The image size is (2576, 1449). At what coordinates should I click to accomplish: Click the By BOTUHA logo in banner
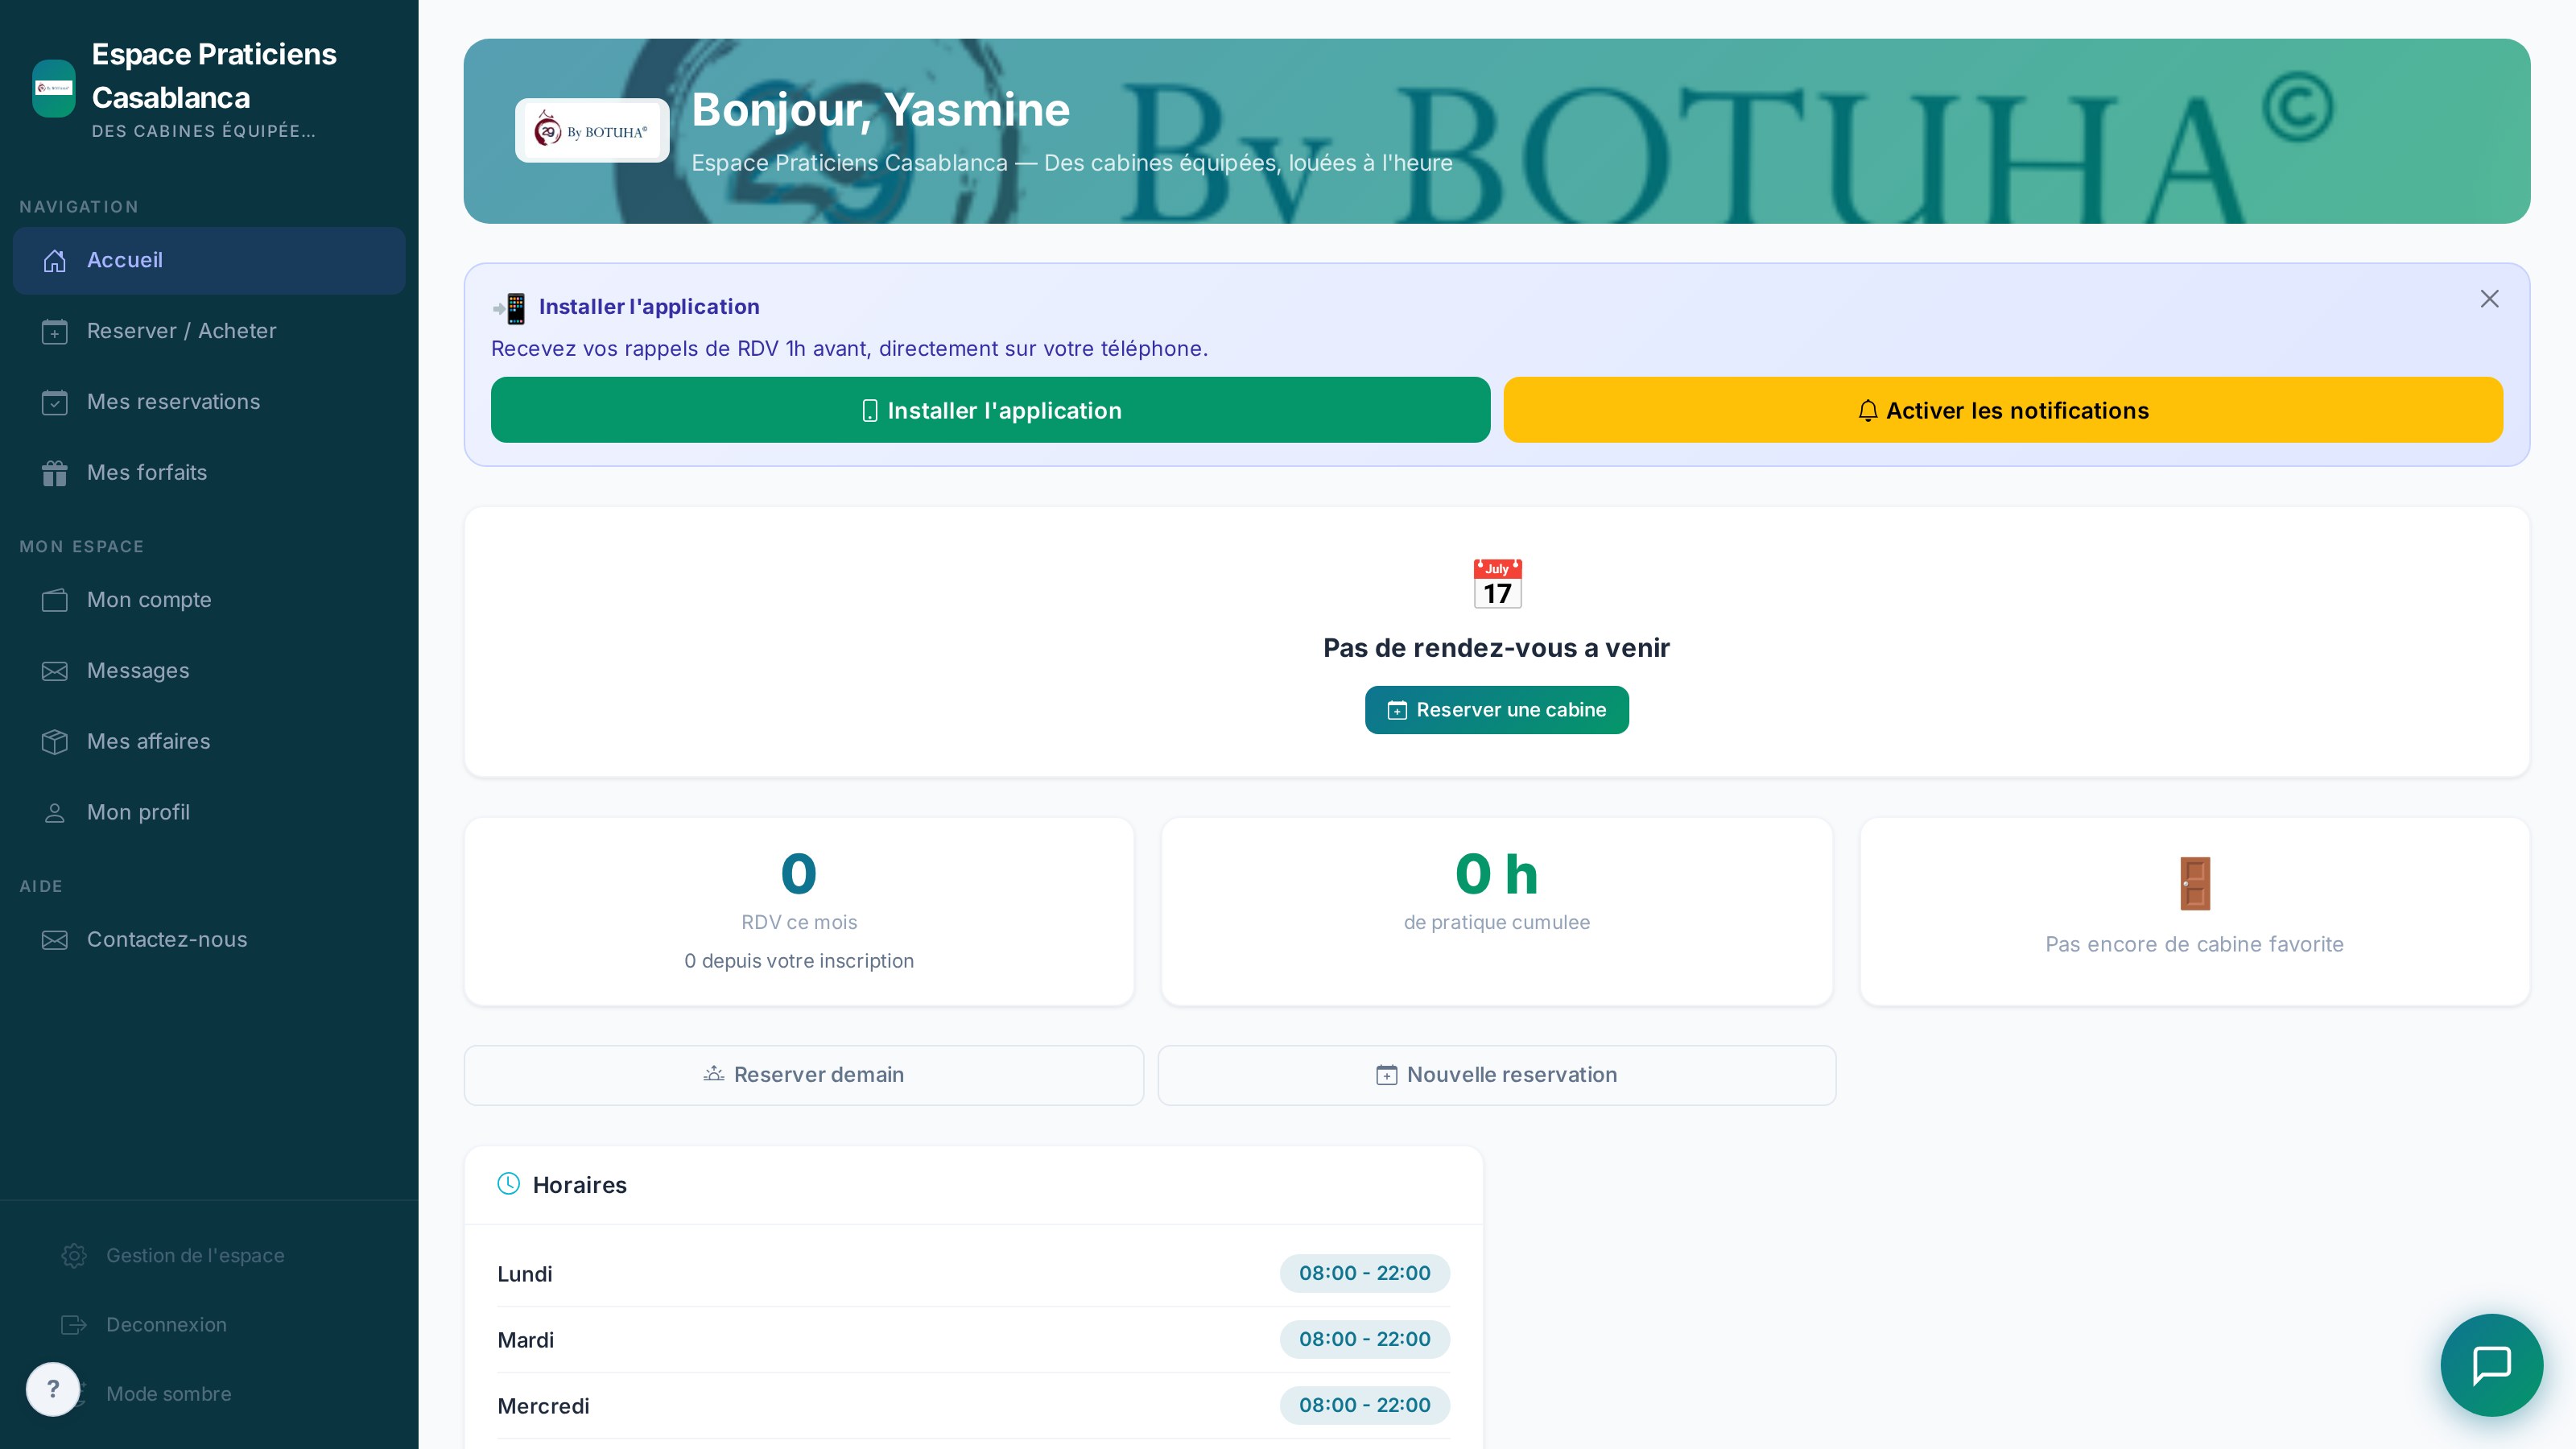[592, 131]
